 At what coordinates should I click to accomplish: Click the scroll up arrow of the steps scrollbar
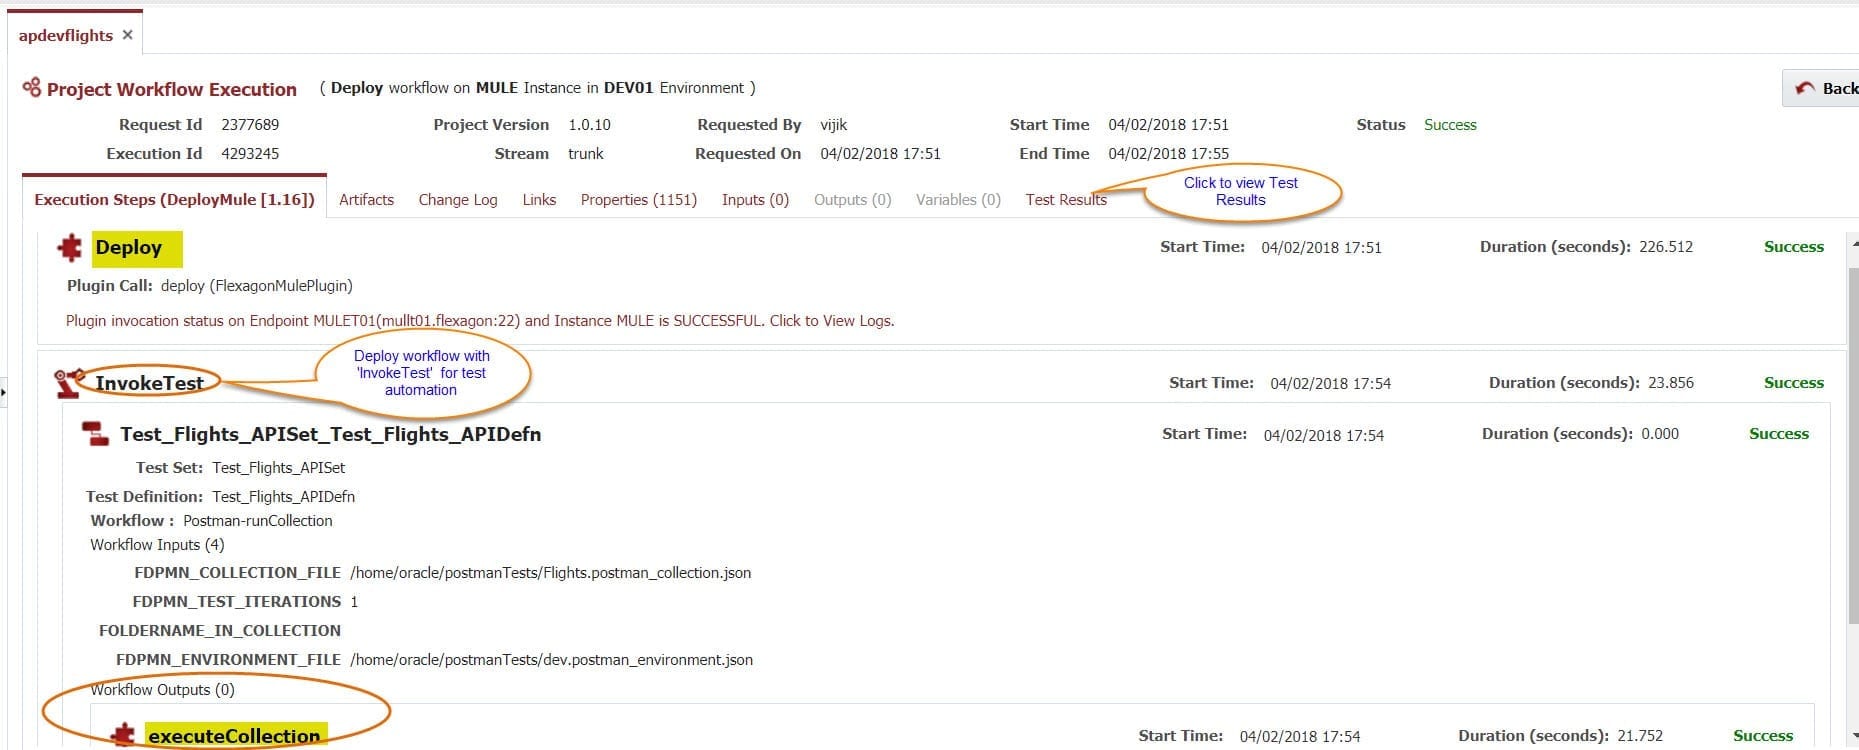pyautogui.click(x=1854, y=242)
